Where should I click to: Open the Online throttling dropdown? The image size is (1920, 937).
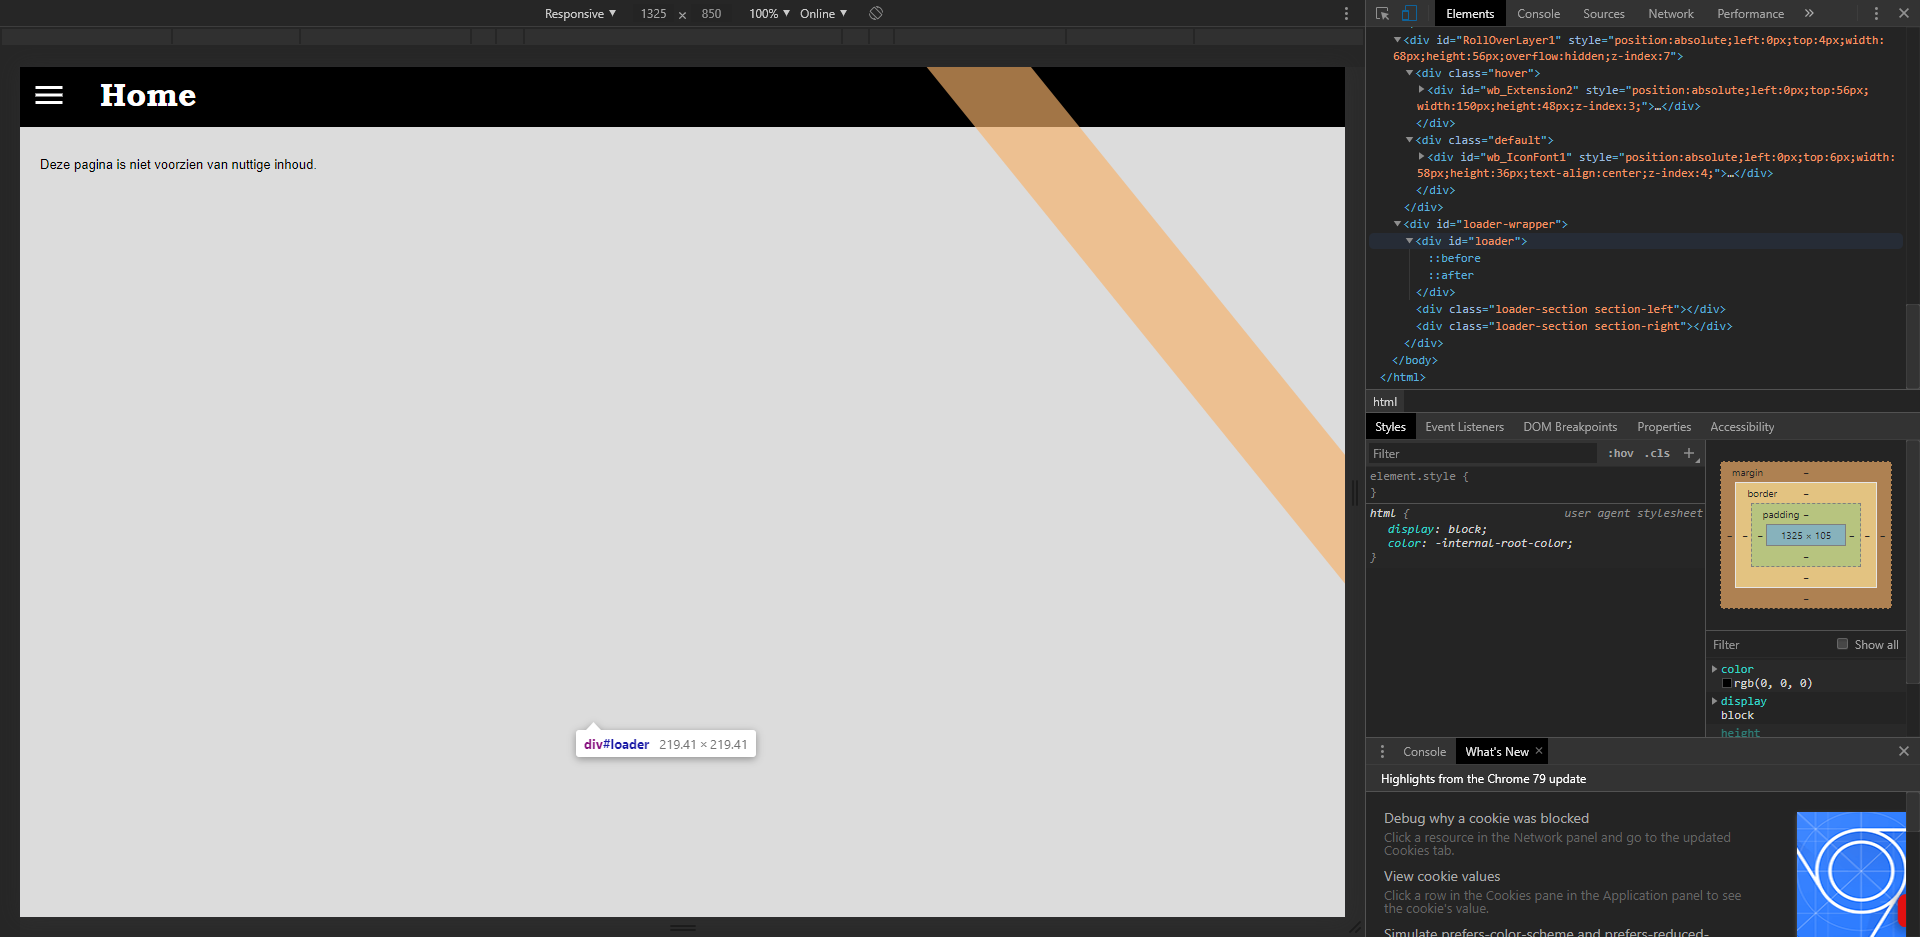click(823, 14)
